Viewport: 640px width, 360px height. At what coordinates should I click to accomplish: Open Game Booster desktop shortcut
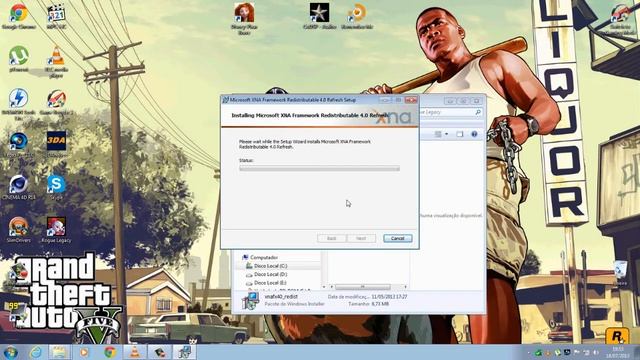click(x=56, y=102)
